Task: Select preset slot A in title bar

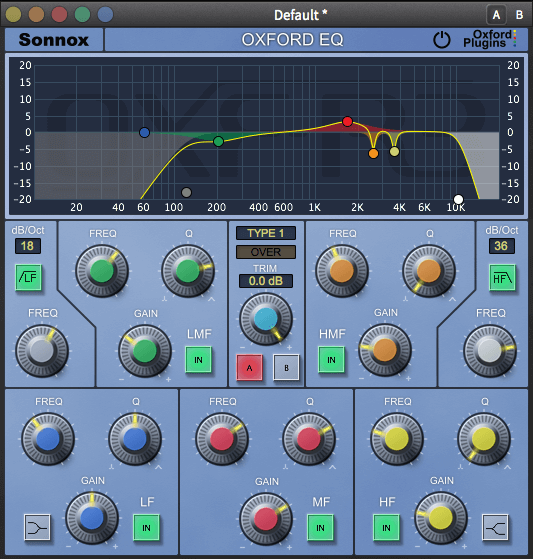Action: click(x=496, y=15)
